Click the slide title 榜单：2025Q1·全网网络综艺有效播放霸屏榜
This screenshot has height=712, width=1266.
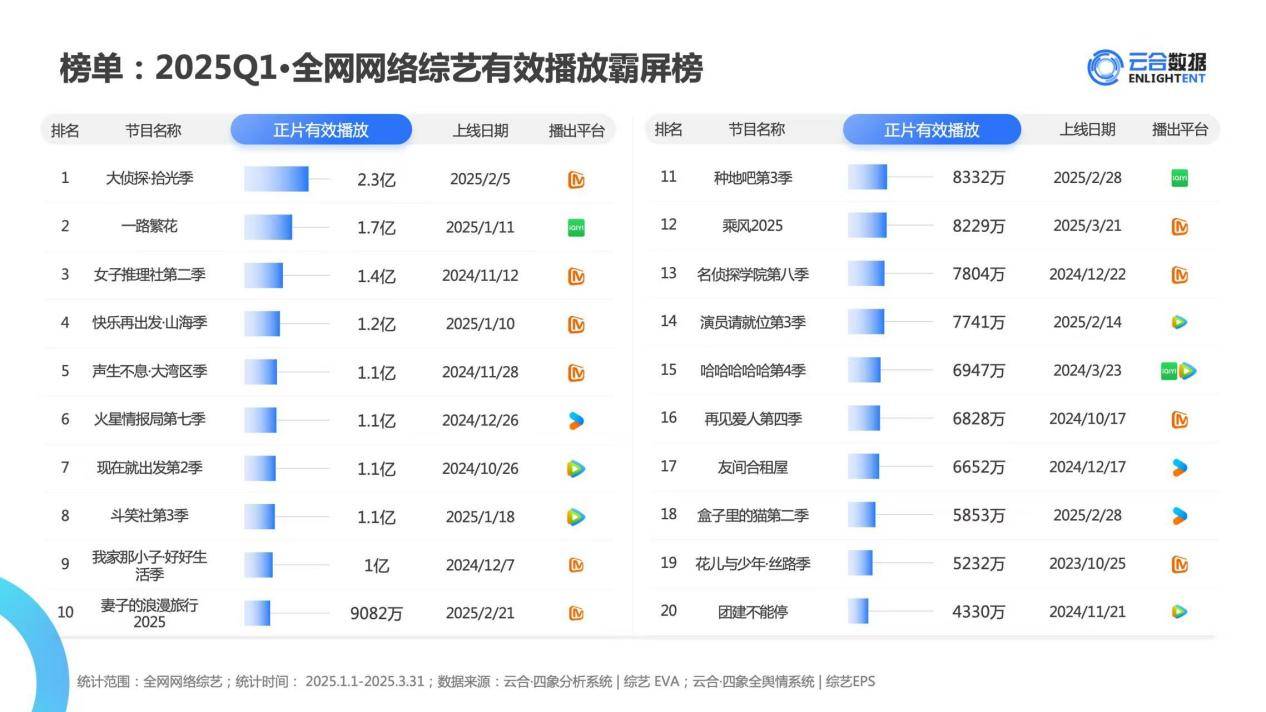tap(381, 68)
